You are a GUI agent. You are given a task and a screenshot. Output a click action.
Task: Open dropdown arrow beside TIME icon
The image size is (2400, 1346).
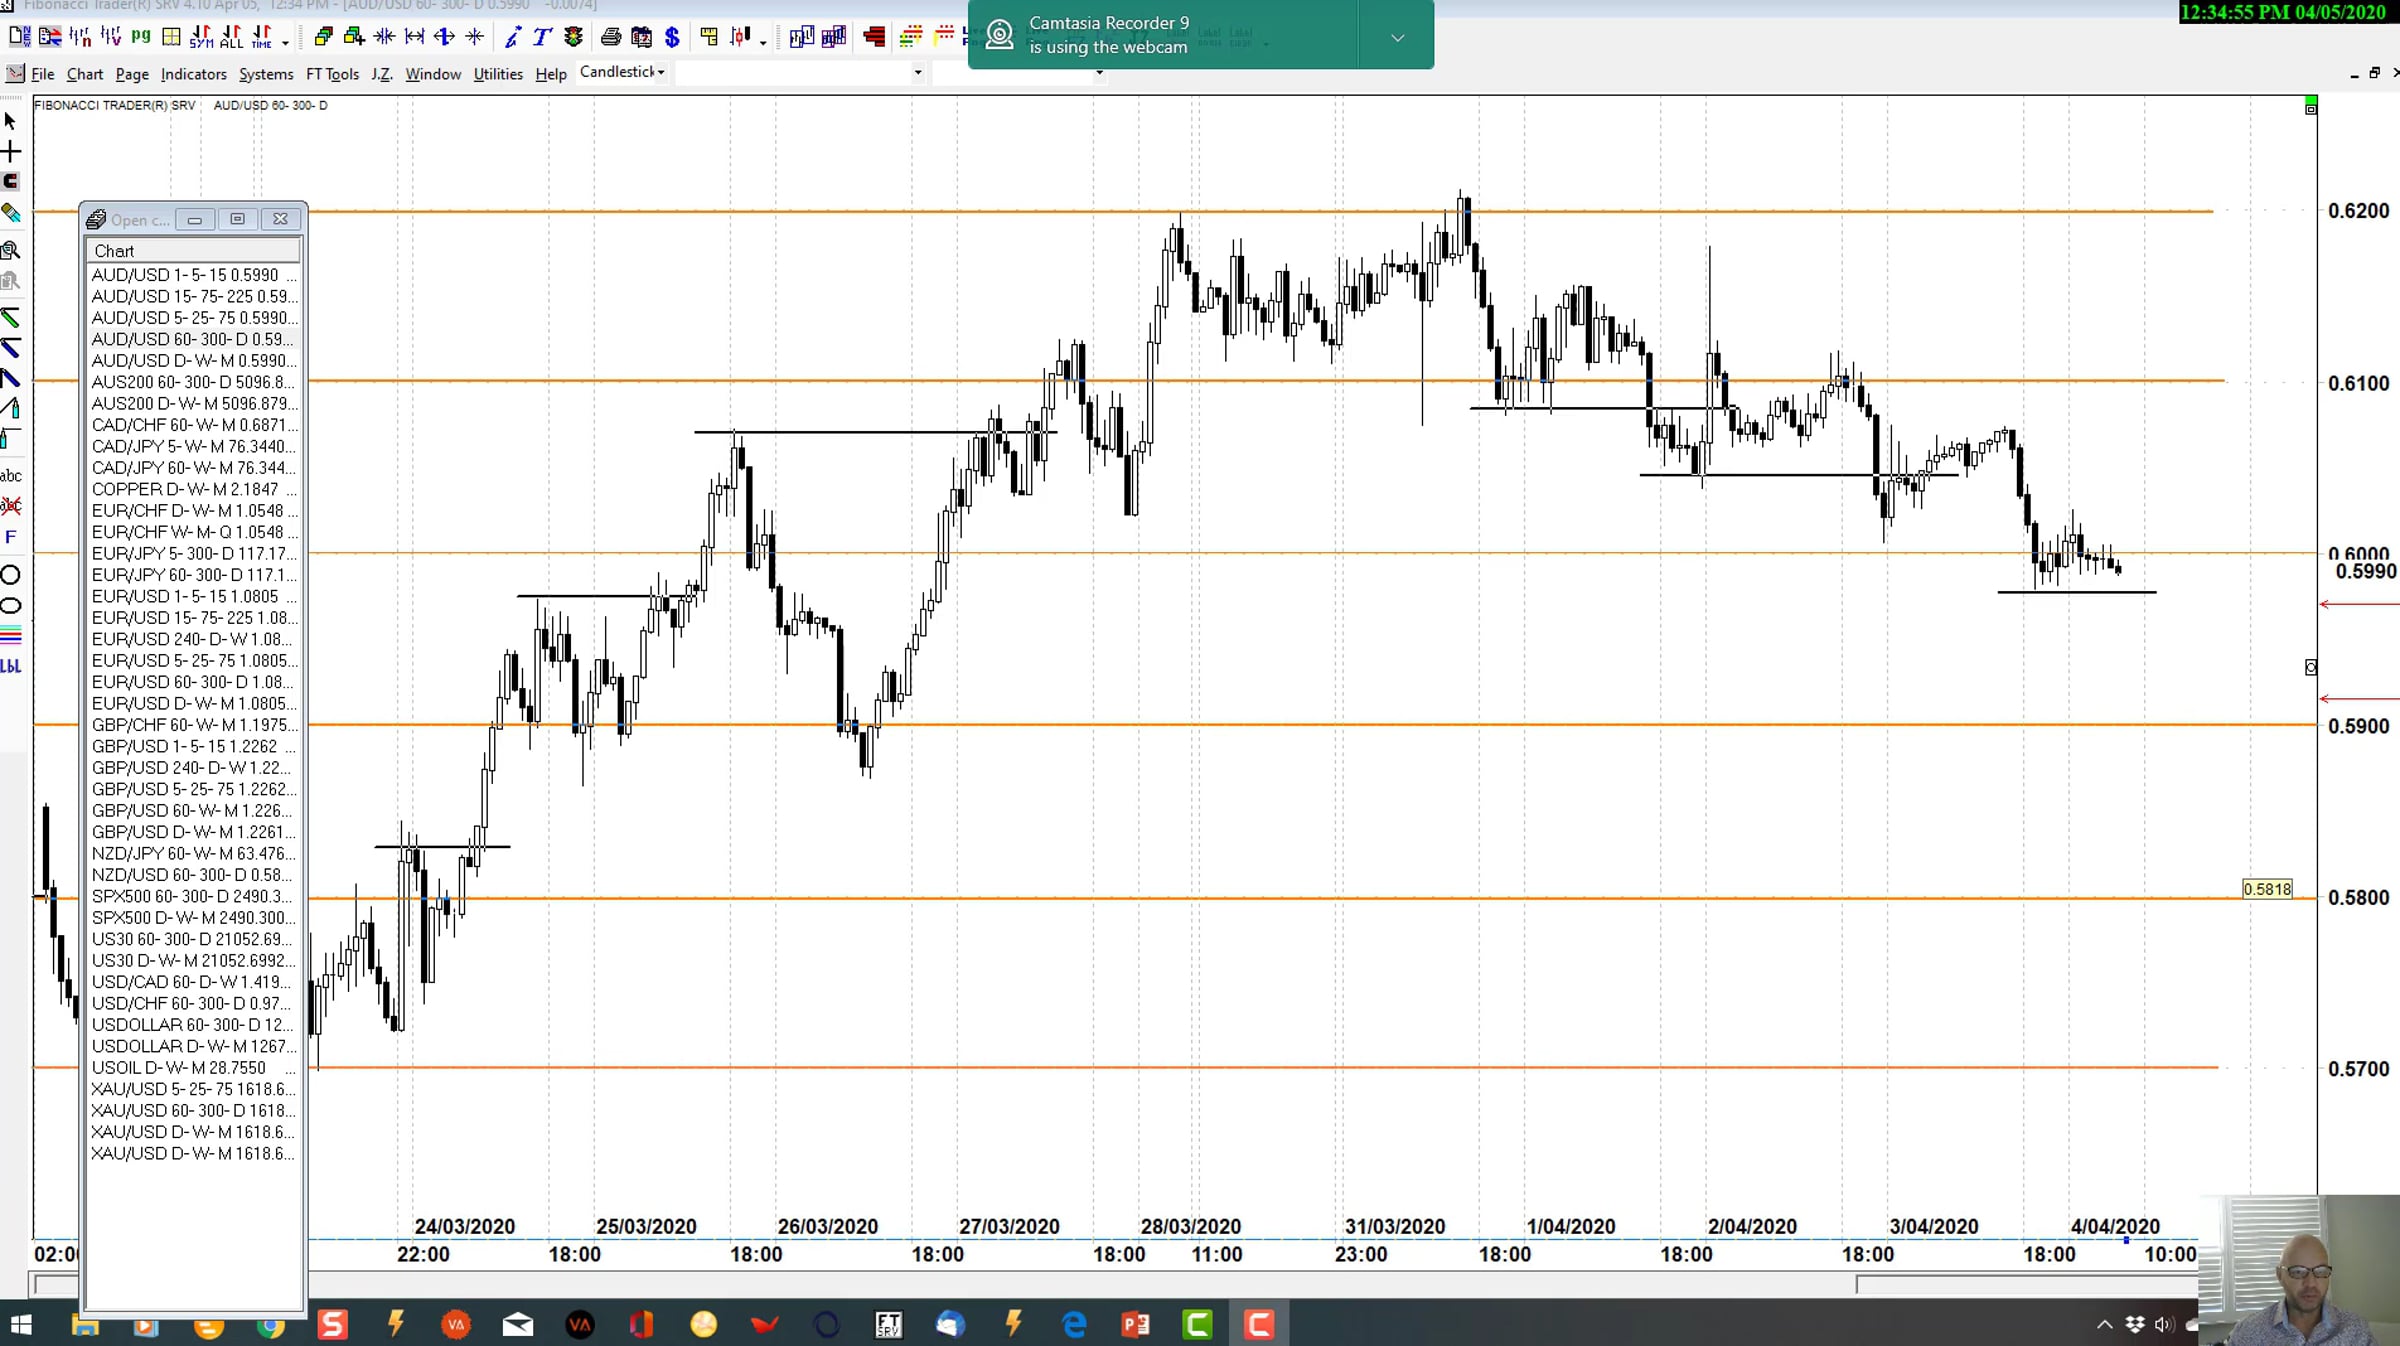286,41
